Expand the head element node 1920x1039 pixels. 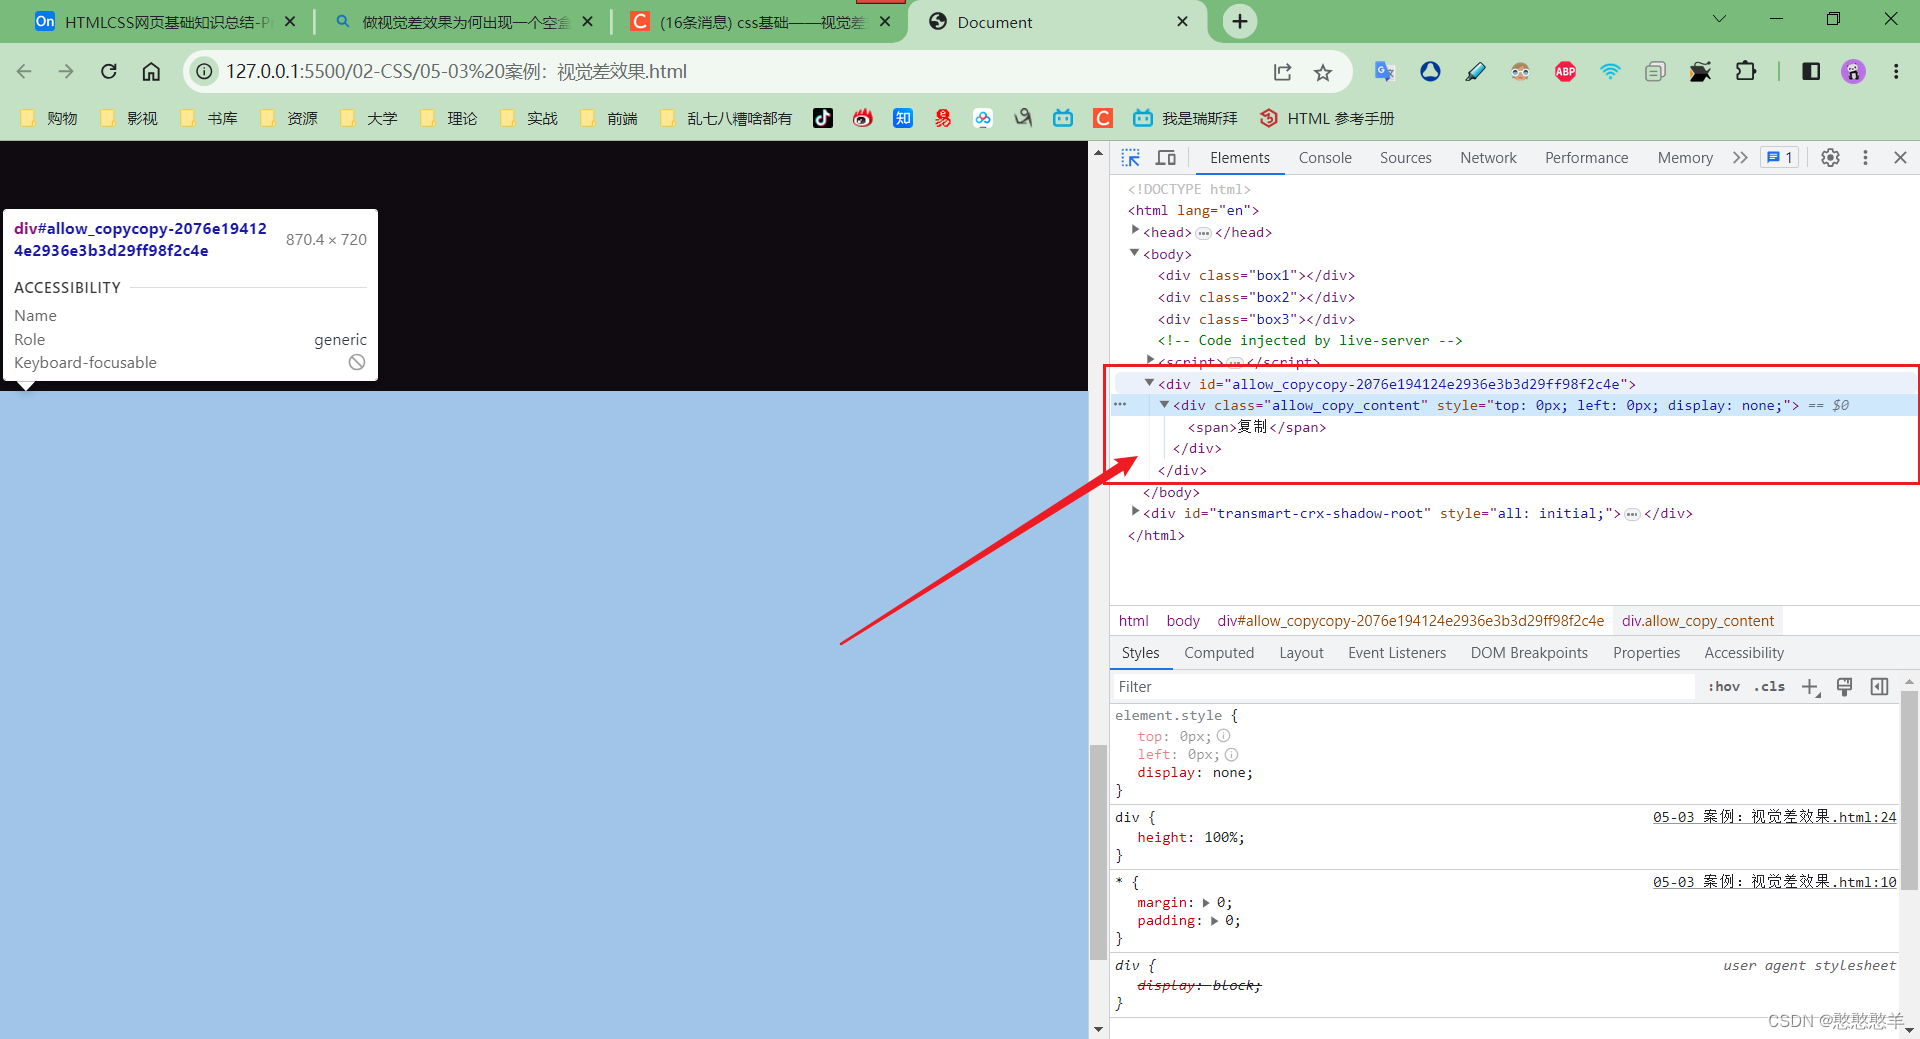[x=1135, y=231]
